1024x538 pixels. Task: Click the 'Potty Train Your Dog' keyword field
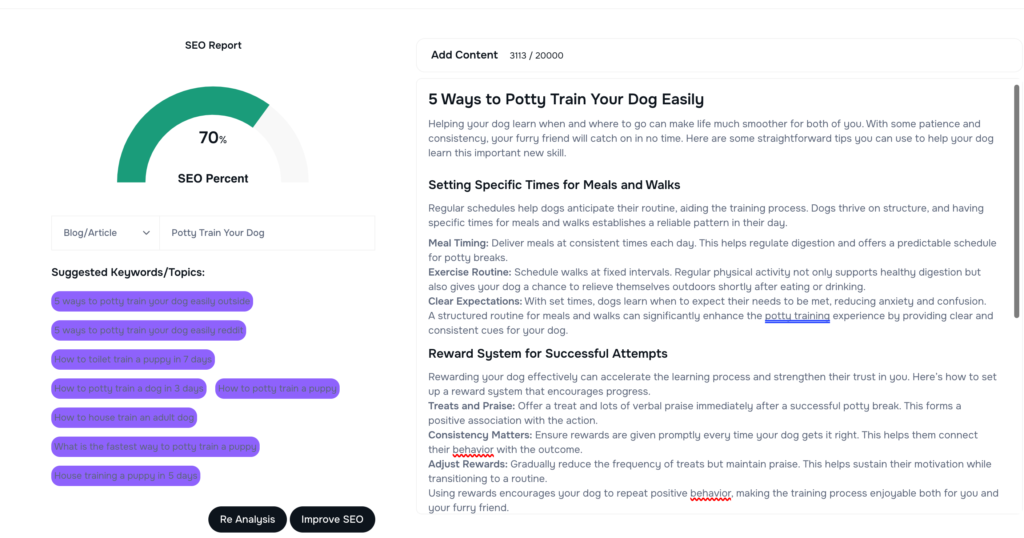[266, 233]
